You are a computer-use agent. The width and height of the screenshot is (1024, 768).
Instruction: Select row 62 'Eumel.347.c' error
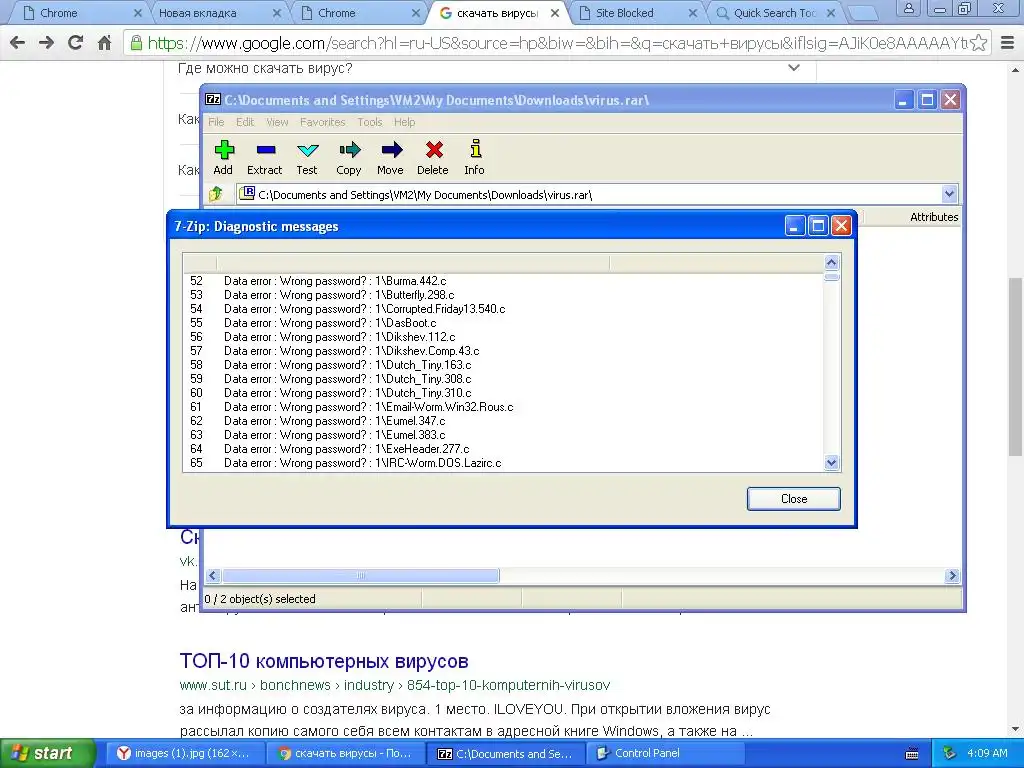(x=503, y=421)
